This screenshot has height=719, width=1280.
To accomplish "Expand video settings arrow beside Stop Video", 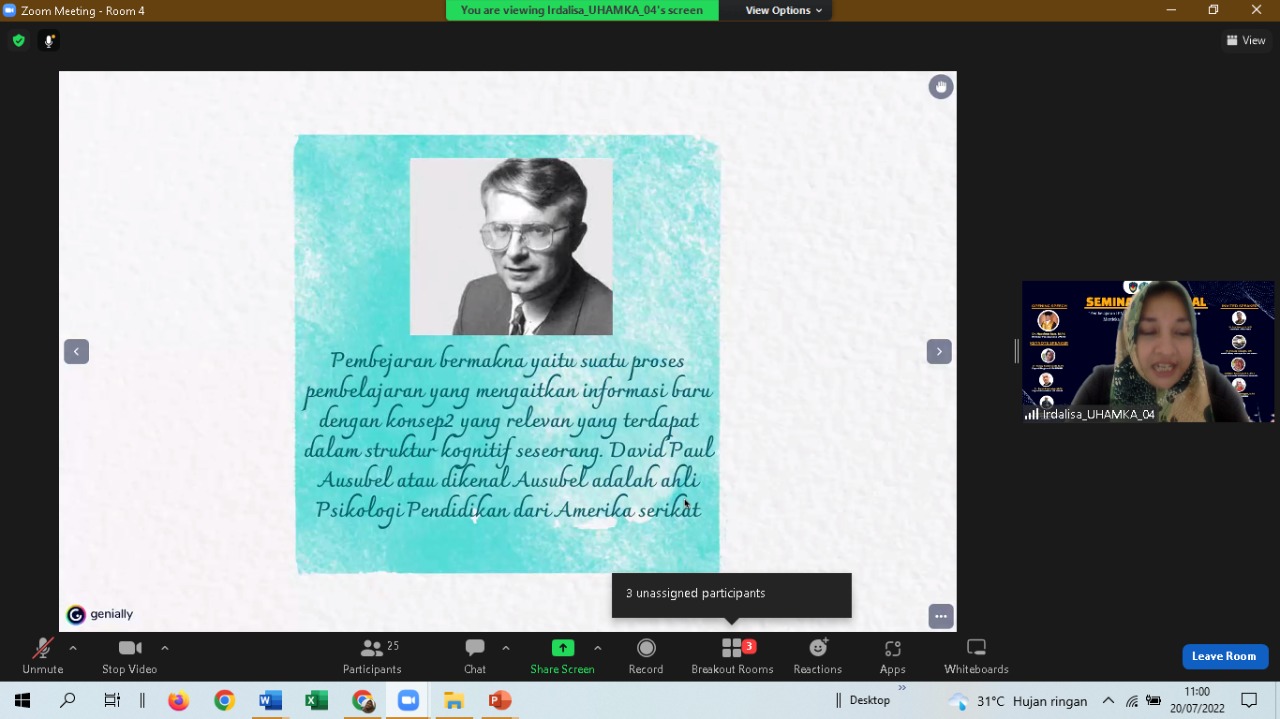I will 165,648.
